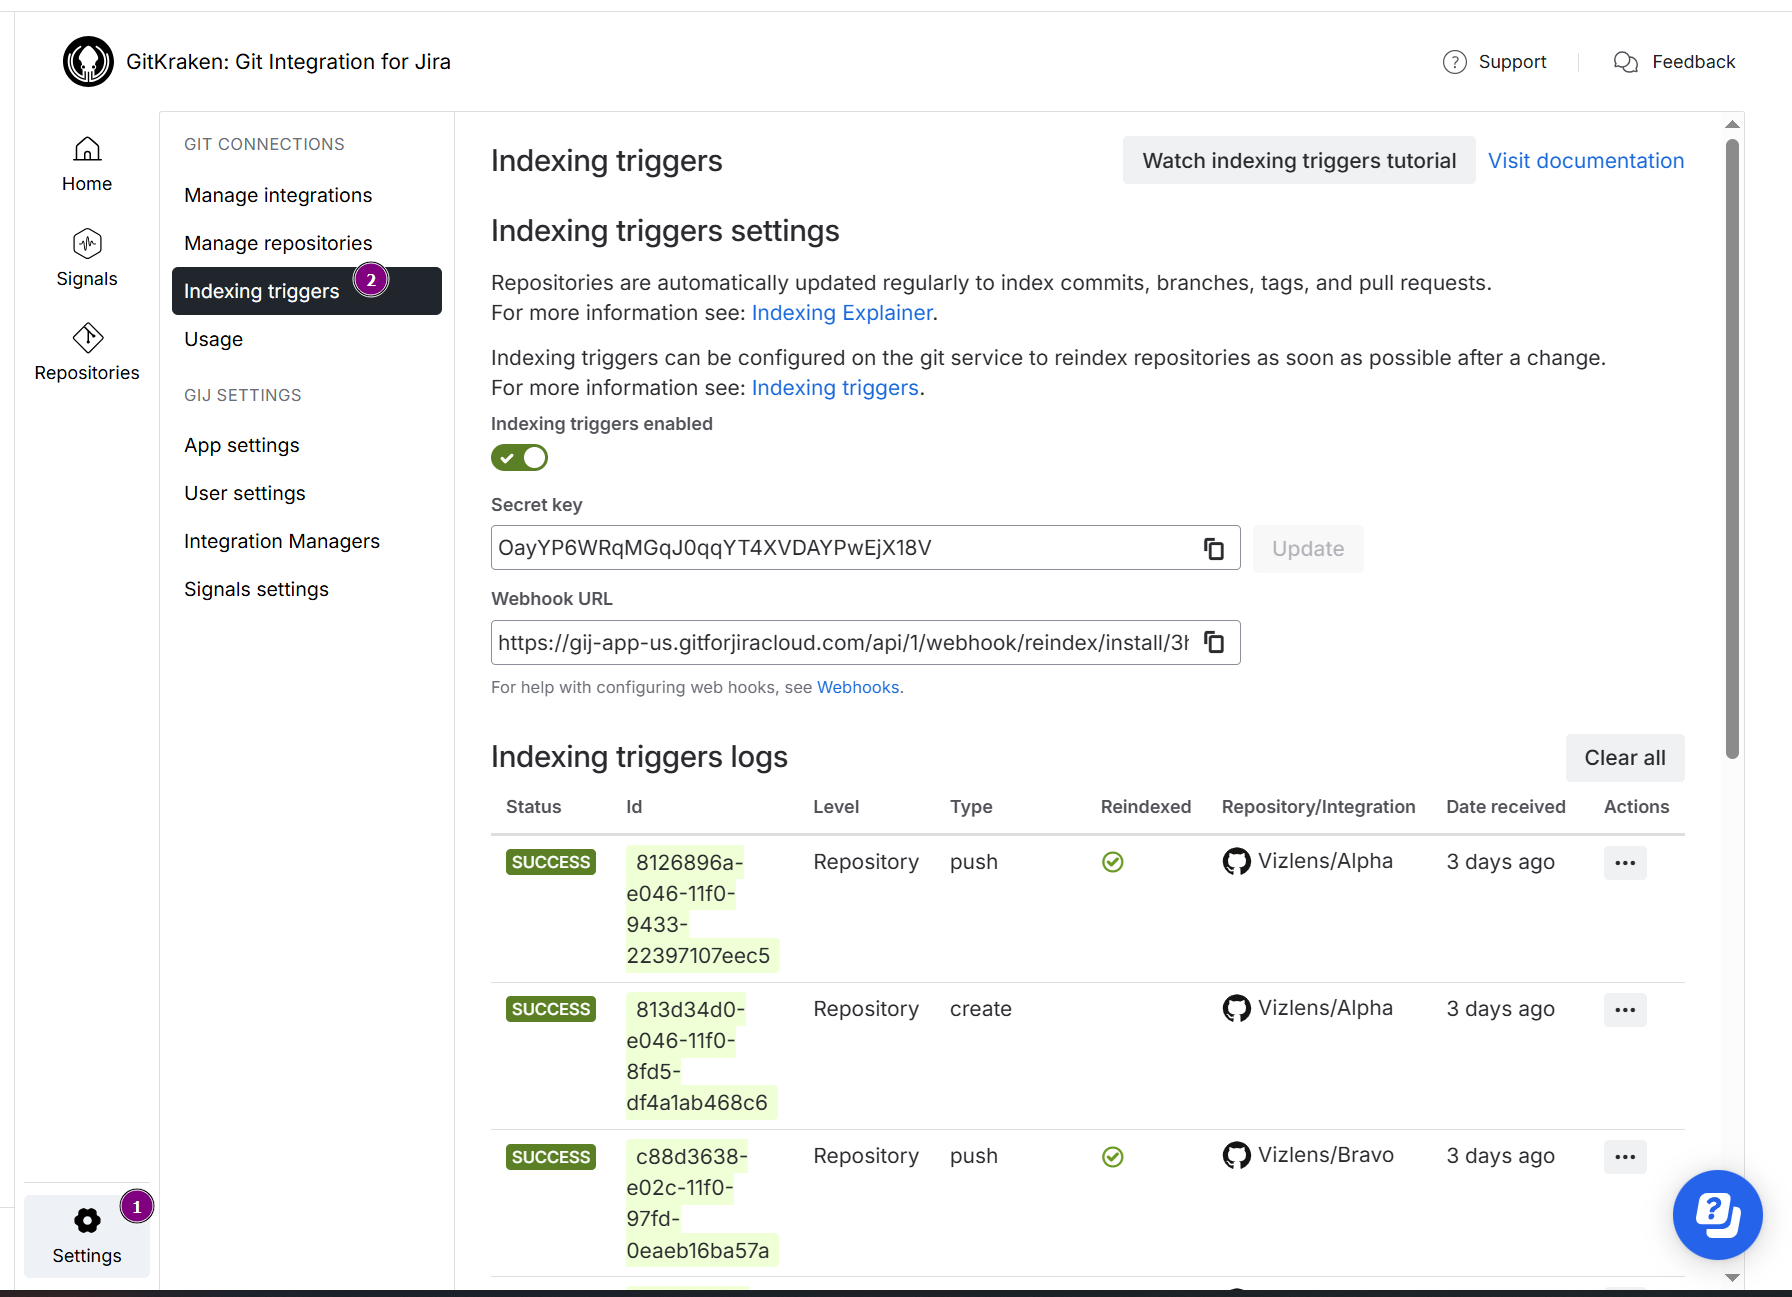The height and width of the screenshot is (1297, 1792).
Task: Click the Settings gear icon
Action: (87, 1221)
